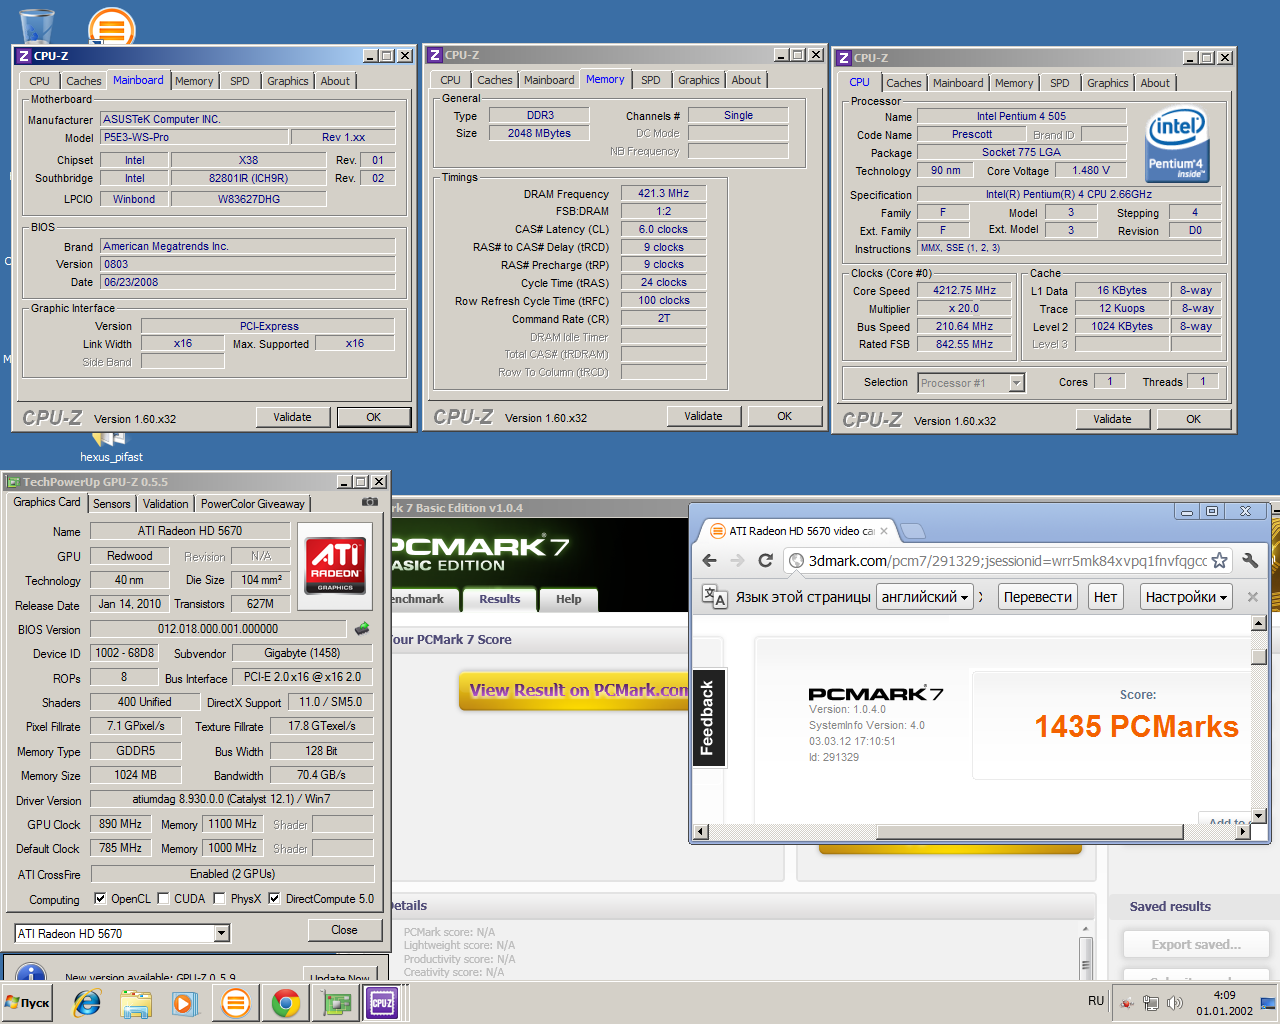Click the translate icon in Chrome bar
Screen dimensions: 1280x1024
(714, 596)
